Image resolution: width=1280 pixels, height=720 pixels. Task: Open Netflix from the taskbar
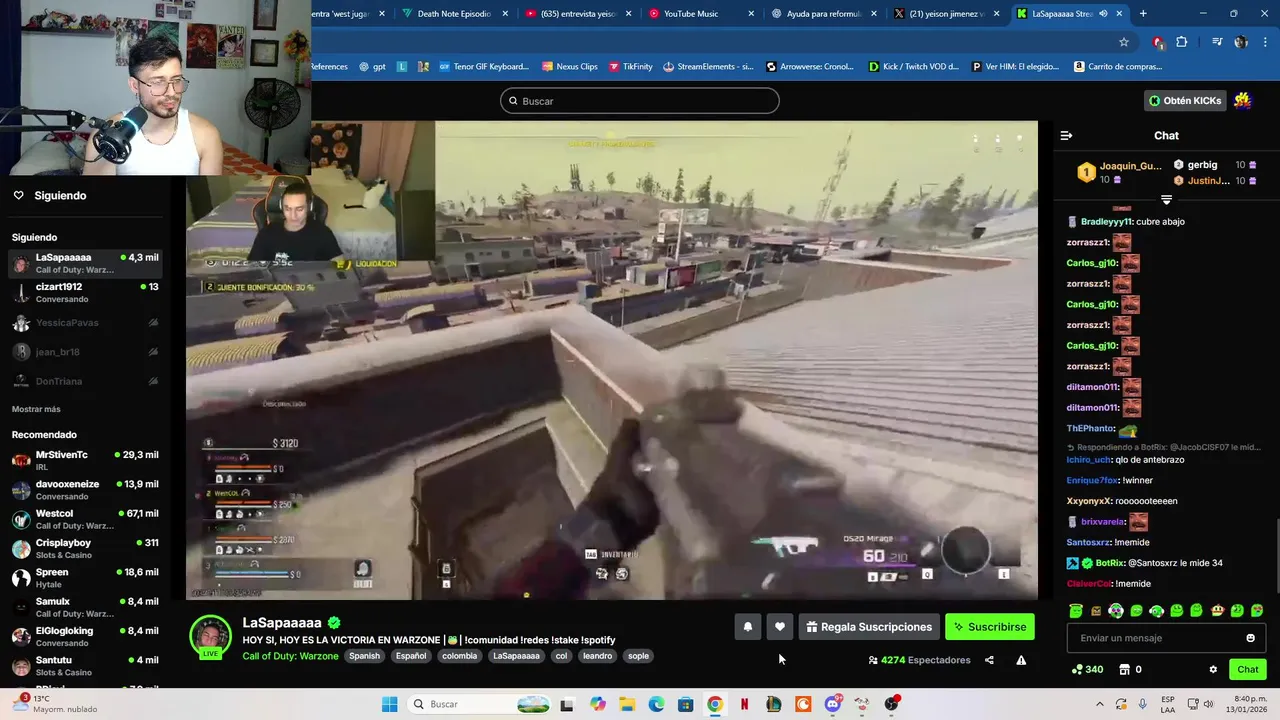tap(744, 704)
